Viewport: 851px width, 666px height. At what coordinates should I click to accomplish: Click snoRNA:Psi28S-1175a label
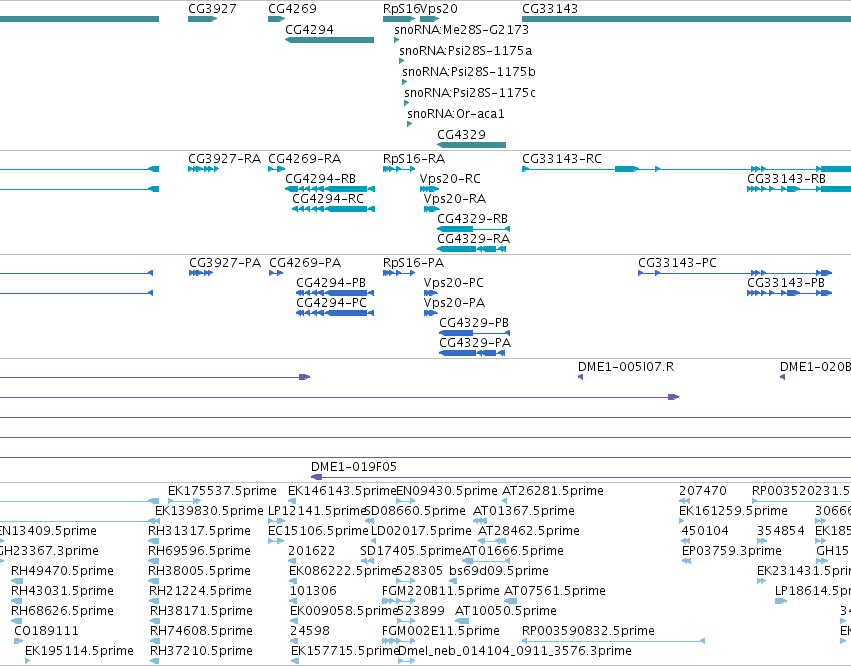[x=466, y=51]
